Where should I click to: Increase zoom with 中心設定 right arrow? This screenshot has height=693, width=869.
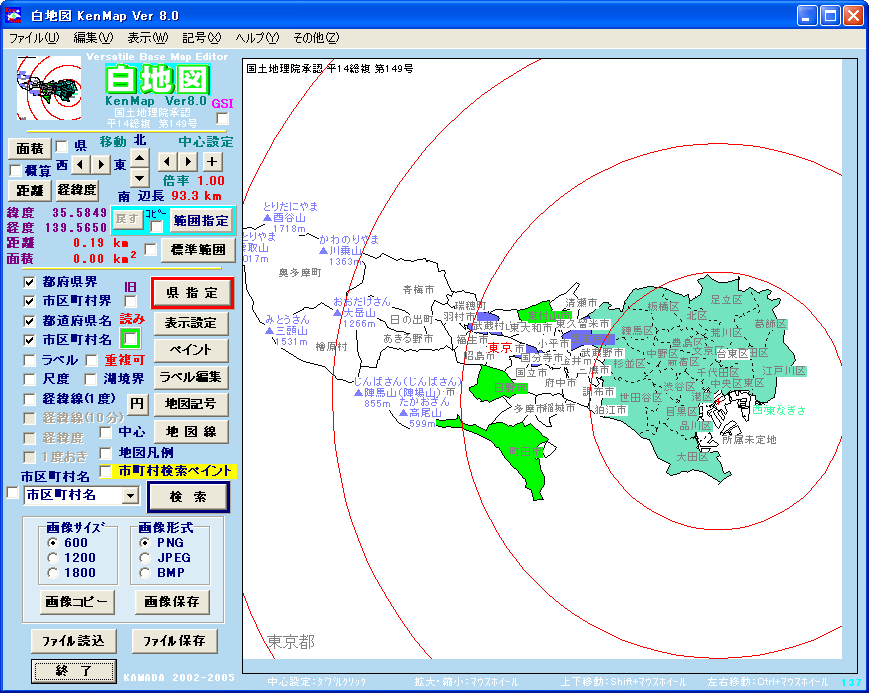pyautogui.click(x=188, y=162)
